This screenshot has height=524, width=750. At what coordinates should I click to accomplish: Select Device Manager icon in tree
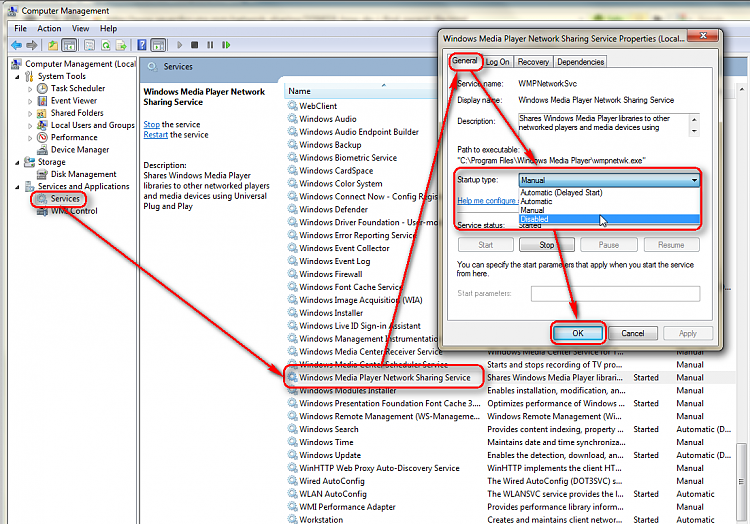tap(43, 150)
